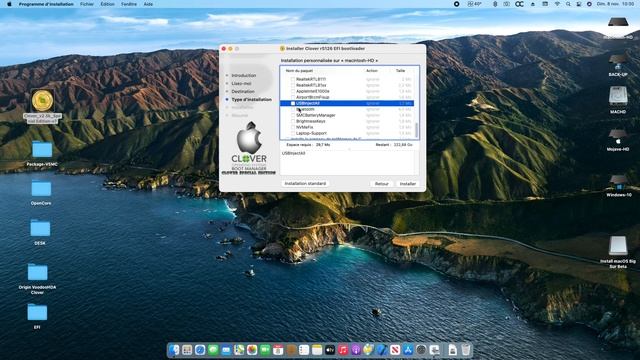Open the Fenêtre menu
The width and height of the screenshot is (640, 360).
pos(129,4)
